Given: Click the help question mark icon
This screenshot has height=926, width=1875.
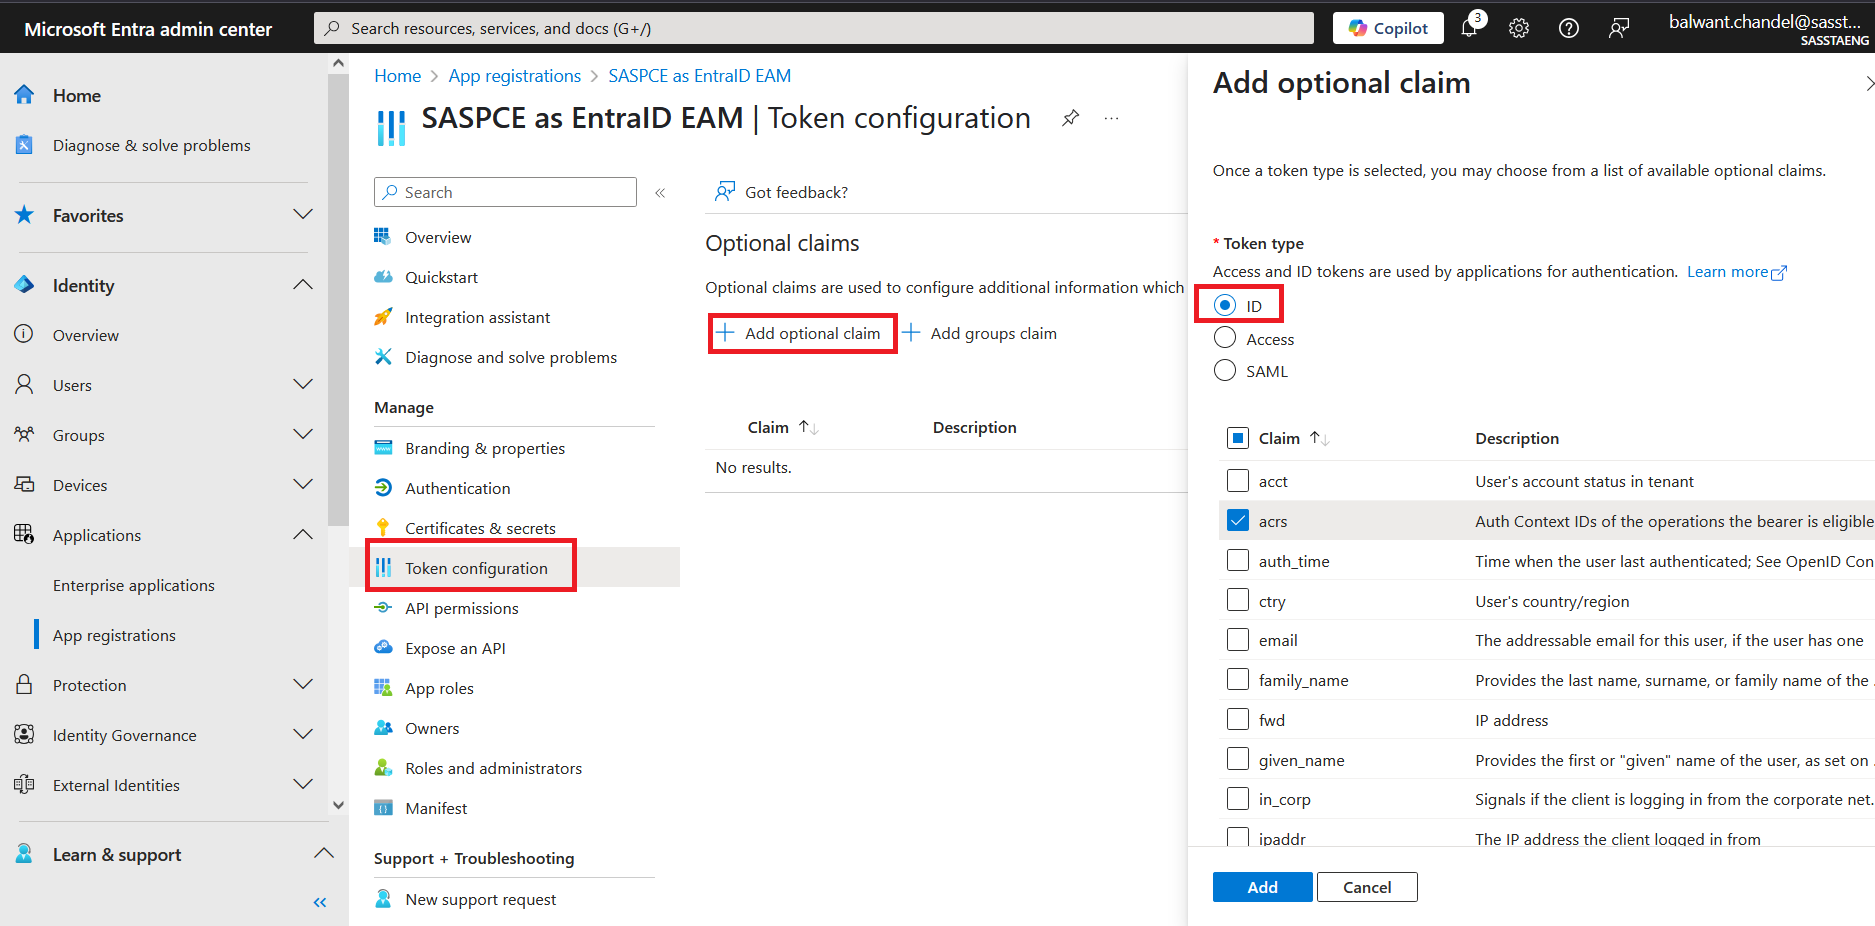Looking at the screenshot, I should point(1569,28).
